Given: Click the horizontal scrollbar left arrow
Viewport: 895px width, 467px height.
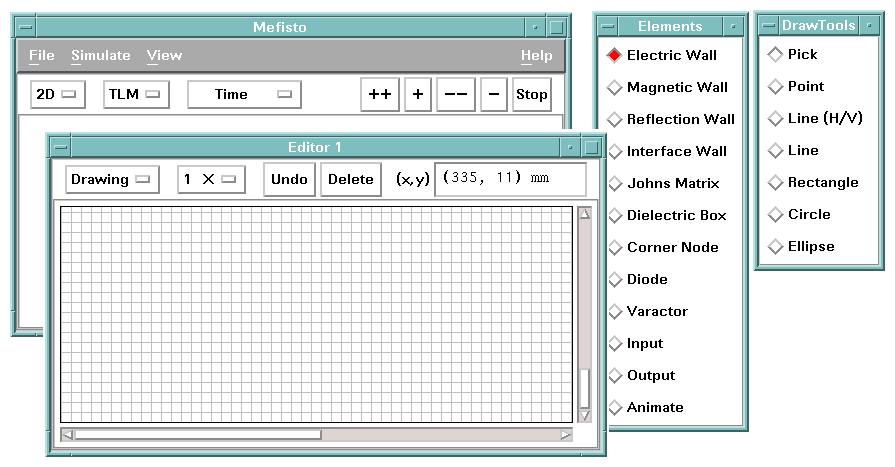Looking at the screenshot, I should pos(67,435).
